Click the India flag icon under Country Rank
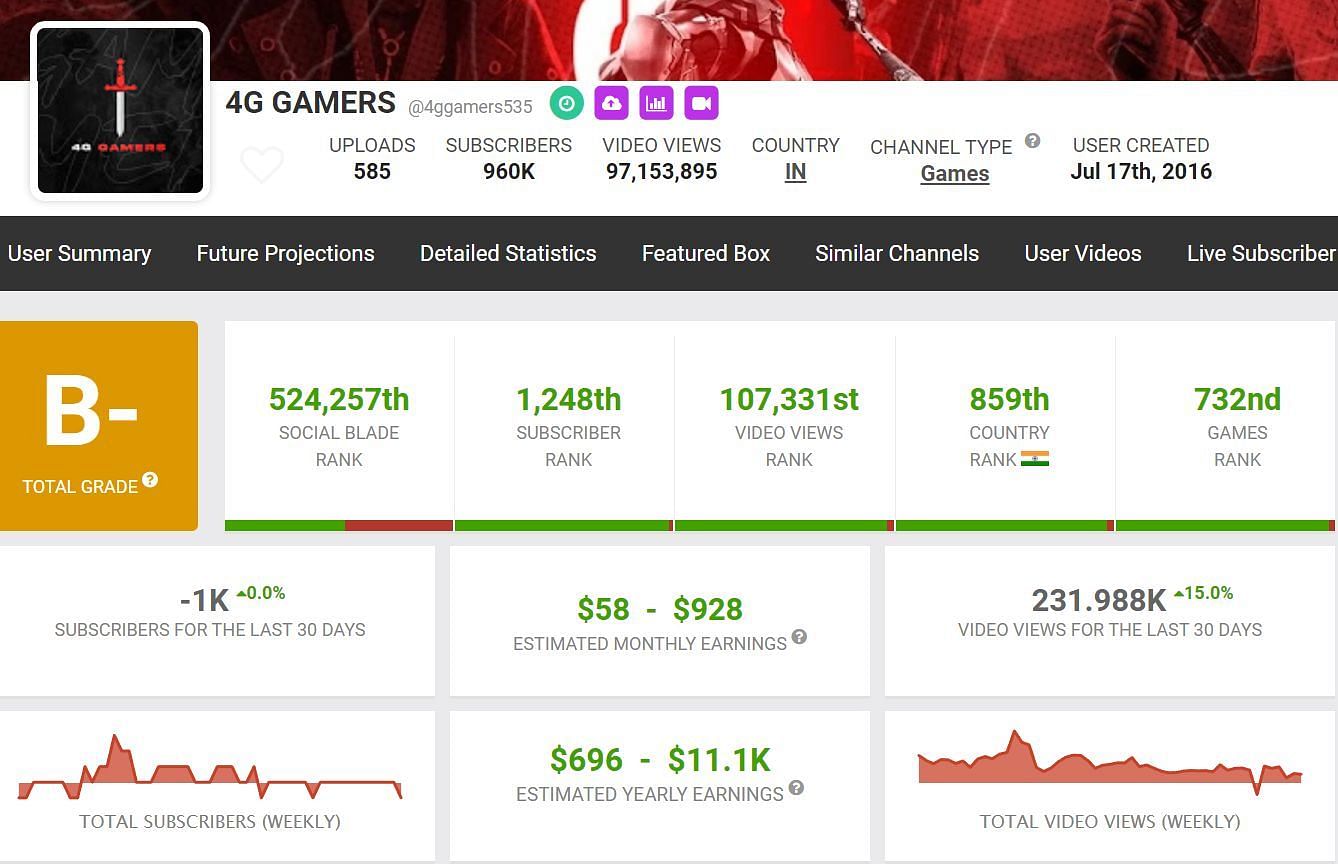Screen dimensions: 1338x864 (x=1035, y=459)
